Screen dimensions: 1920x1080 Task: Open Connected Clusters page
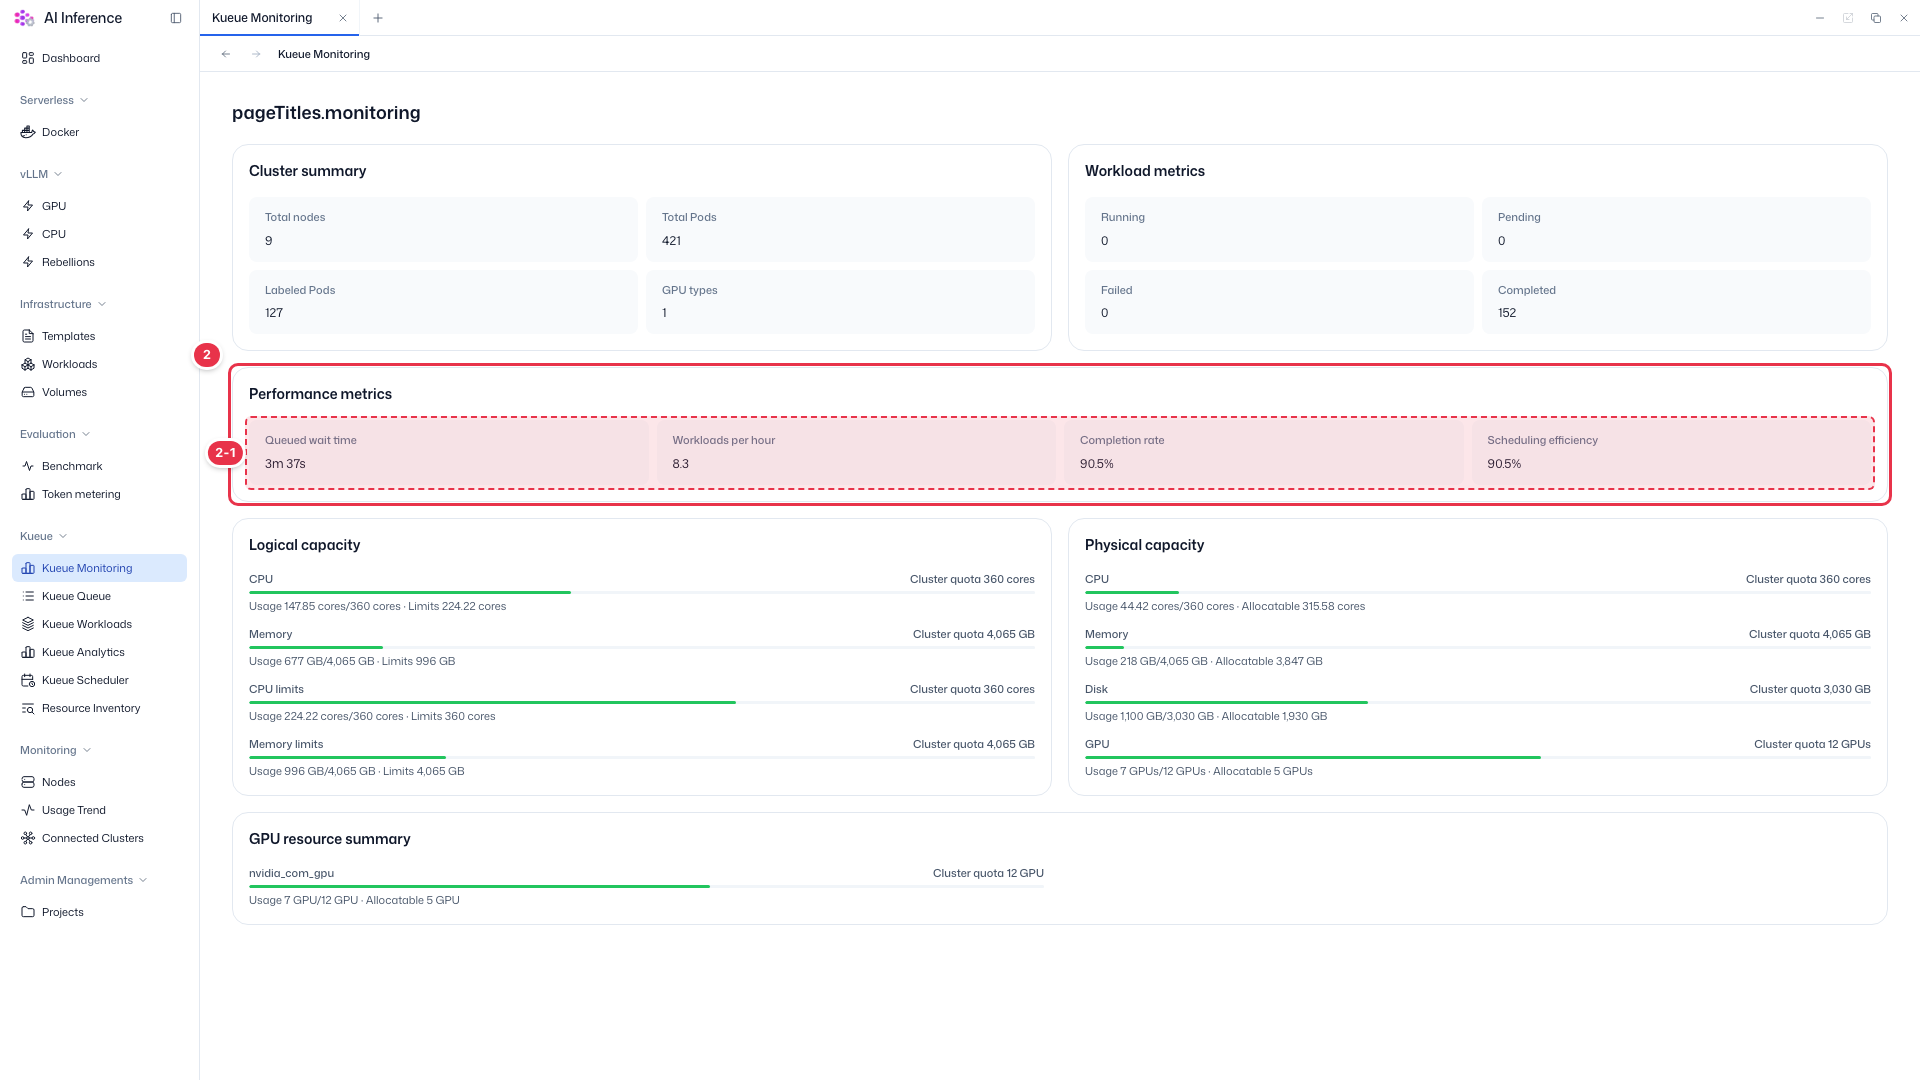tap(99, 838)
